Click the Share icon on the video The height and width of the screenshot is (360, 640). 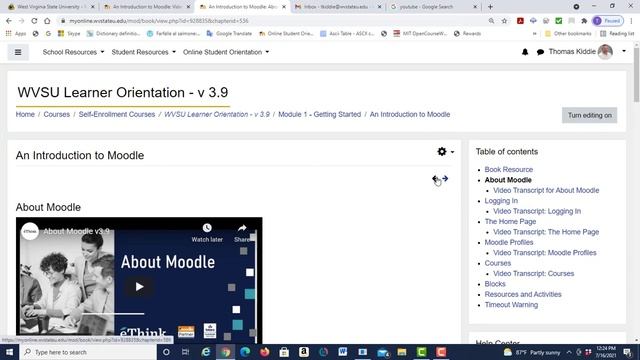pos(242,233)
